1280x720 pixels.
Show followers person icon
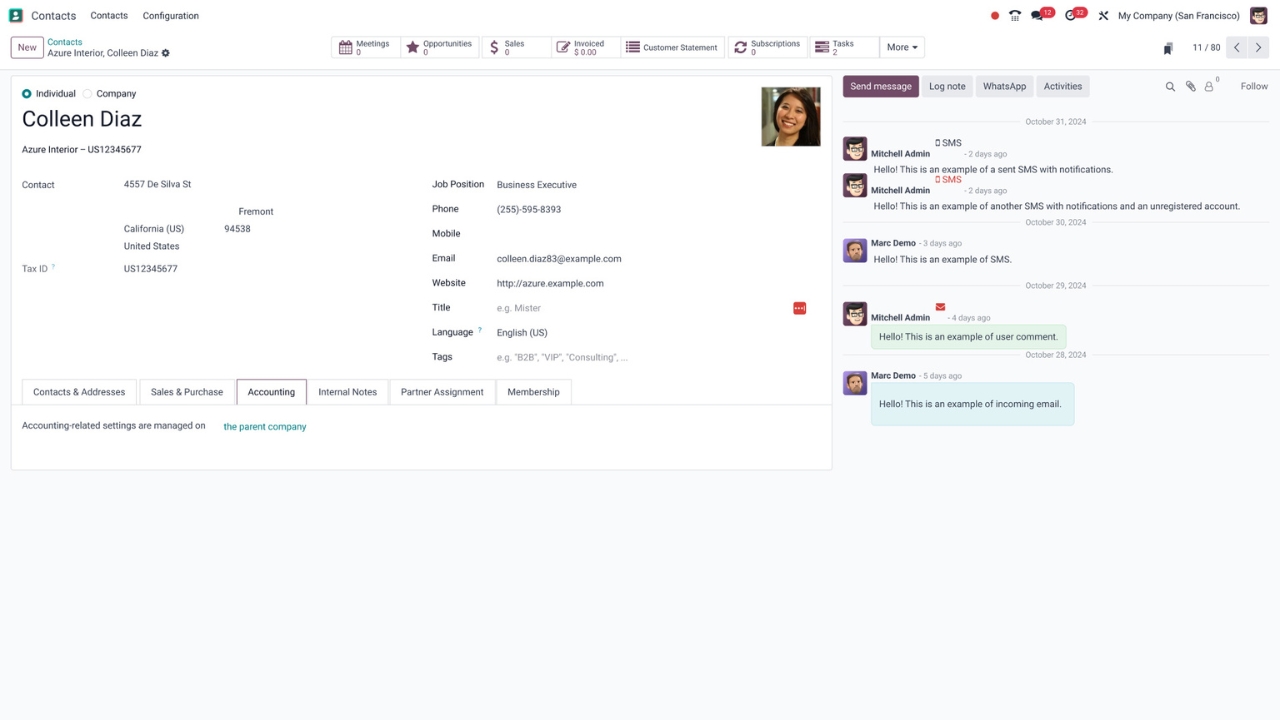tap(1210, 86)
